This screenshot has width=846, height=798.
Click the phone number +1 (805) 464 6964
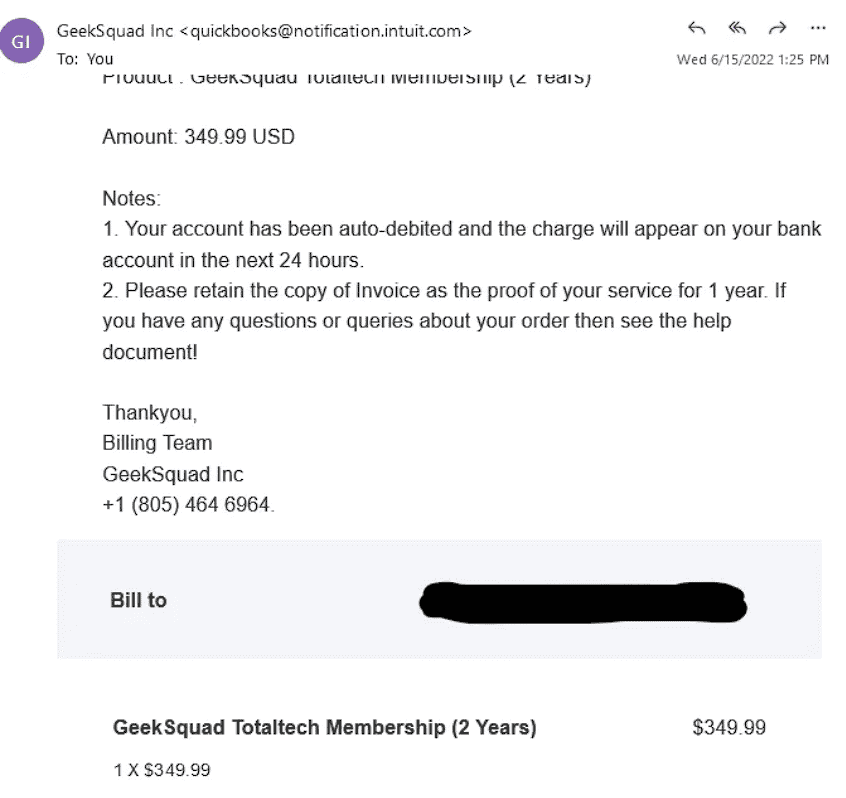coord(186,505)
